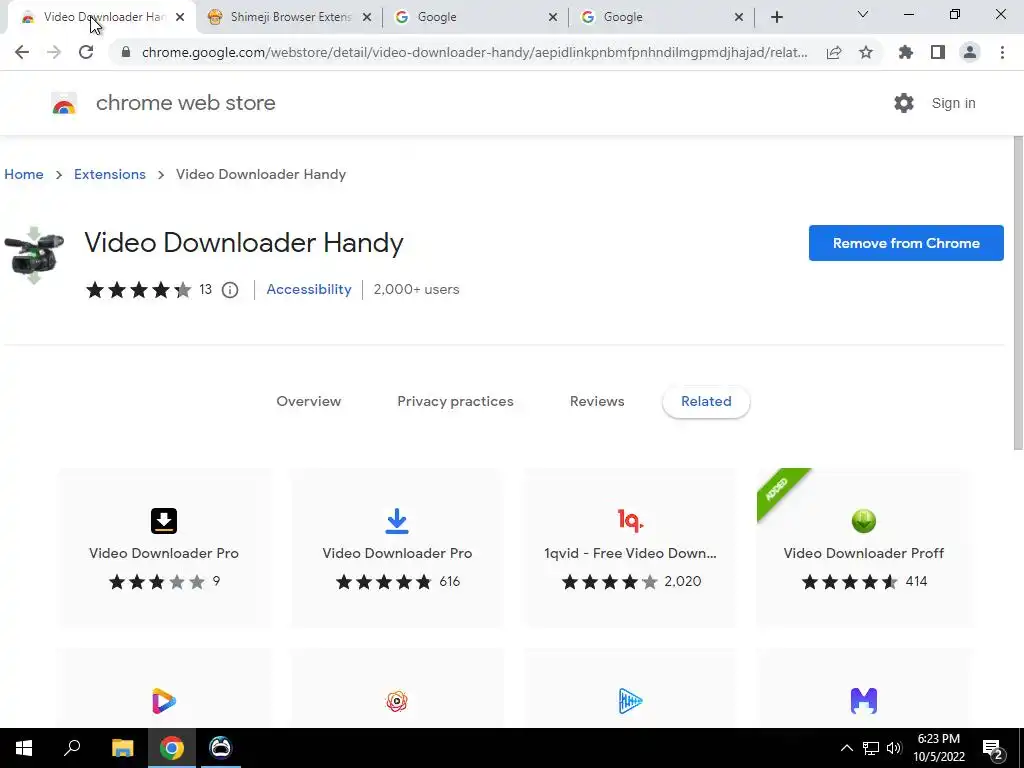Image resolution: width=1024 pixels, height=768 pixels.
Task: Sign in to the Chrome Web Store
Action: tap(953, 103)
